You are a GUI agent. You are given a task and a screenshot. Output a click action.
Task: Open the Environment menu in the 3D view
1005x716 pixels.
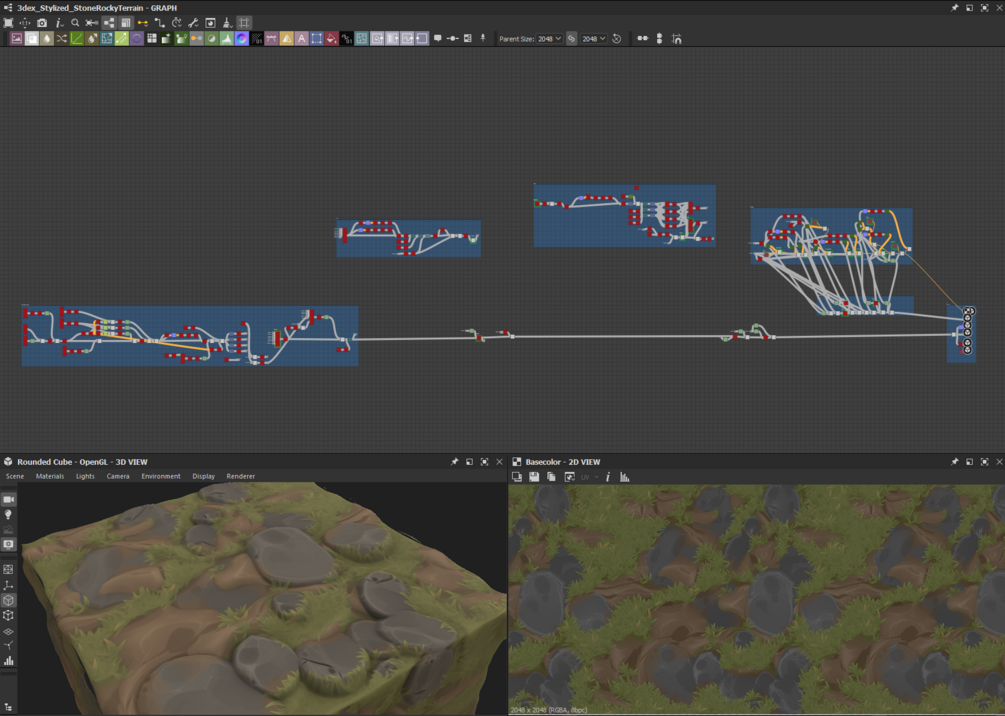pos(161,476)
